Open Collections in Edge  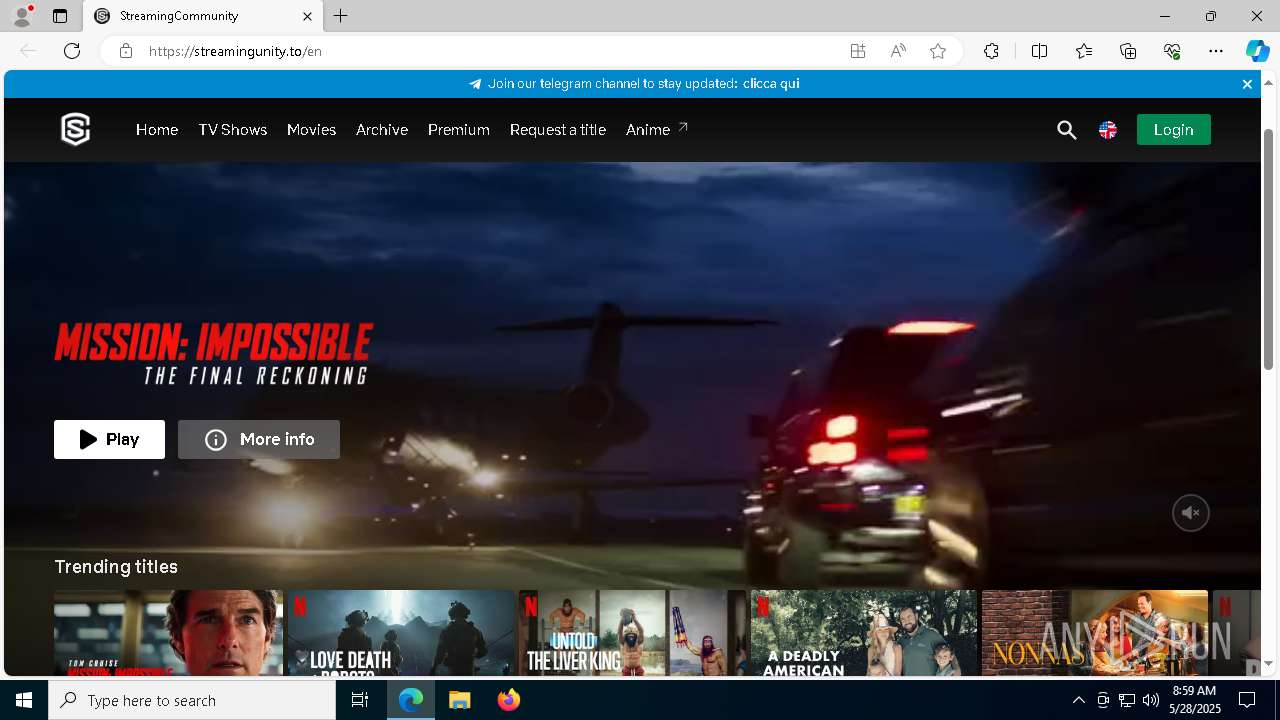click(1128, 51)
